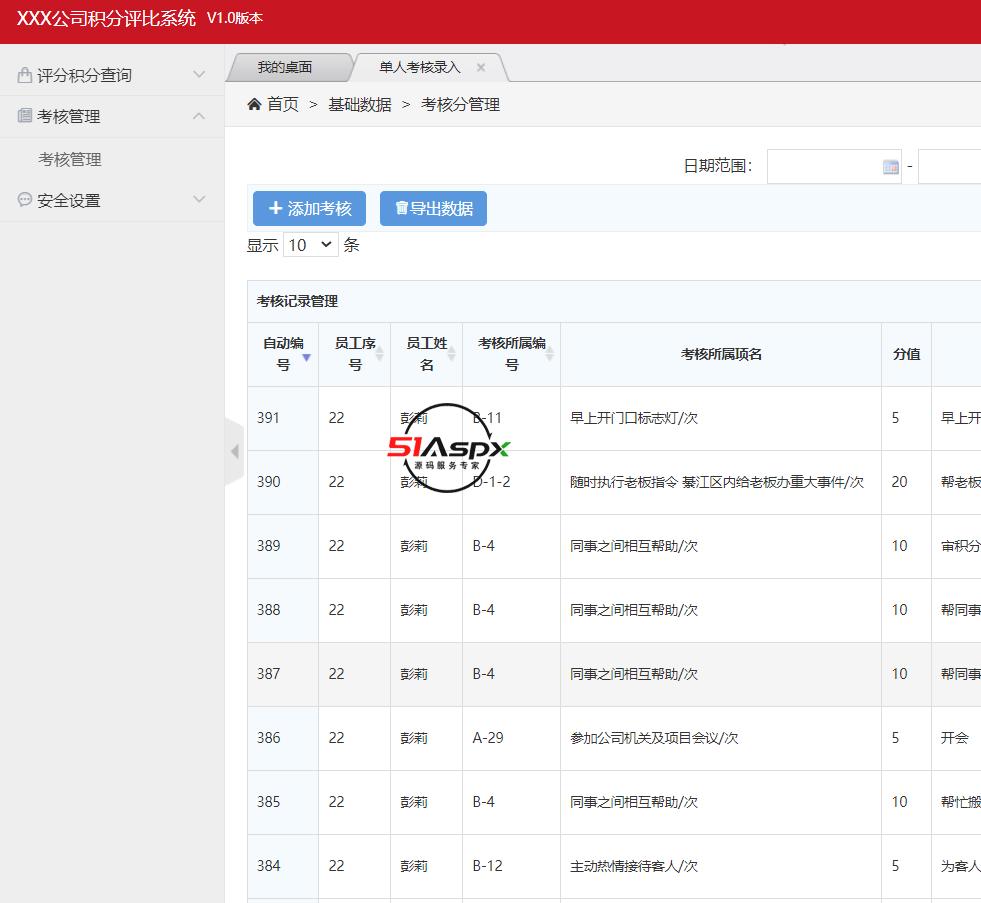Viewport: 981px width, 903px height.
Task: Click the 考核所属项名 column header
Action: [721, 354]
